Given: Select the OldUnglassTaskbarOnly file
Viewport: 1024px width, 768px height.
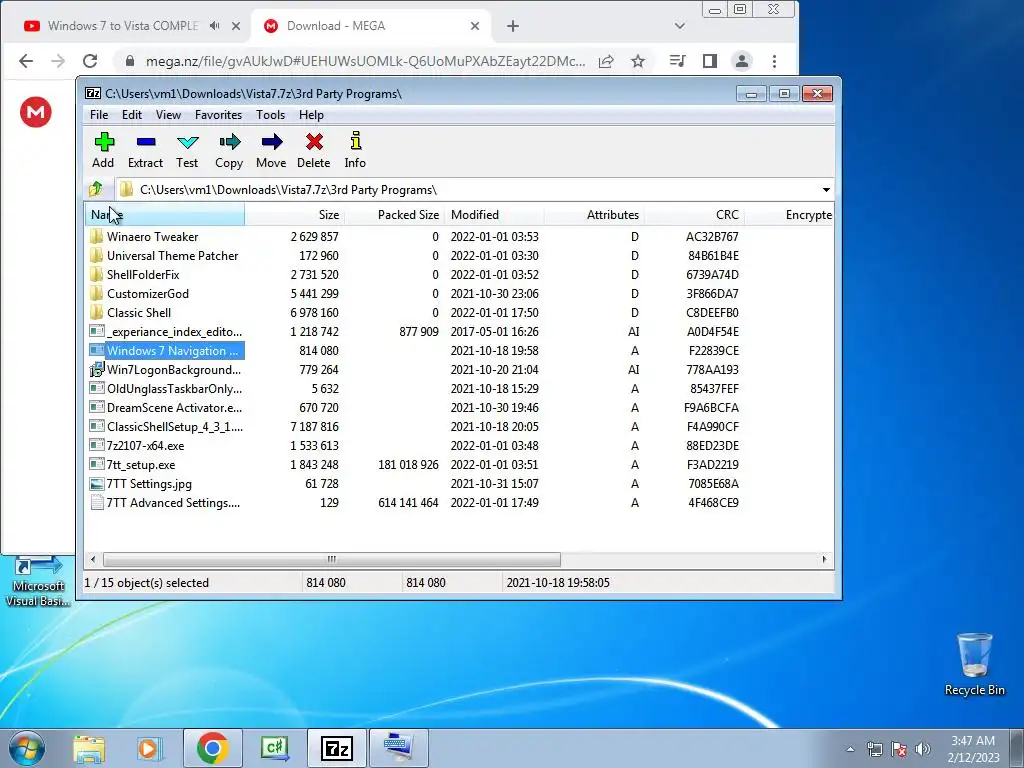Looking at the screenshot, I should click(174, 389).
